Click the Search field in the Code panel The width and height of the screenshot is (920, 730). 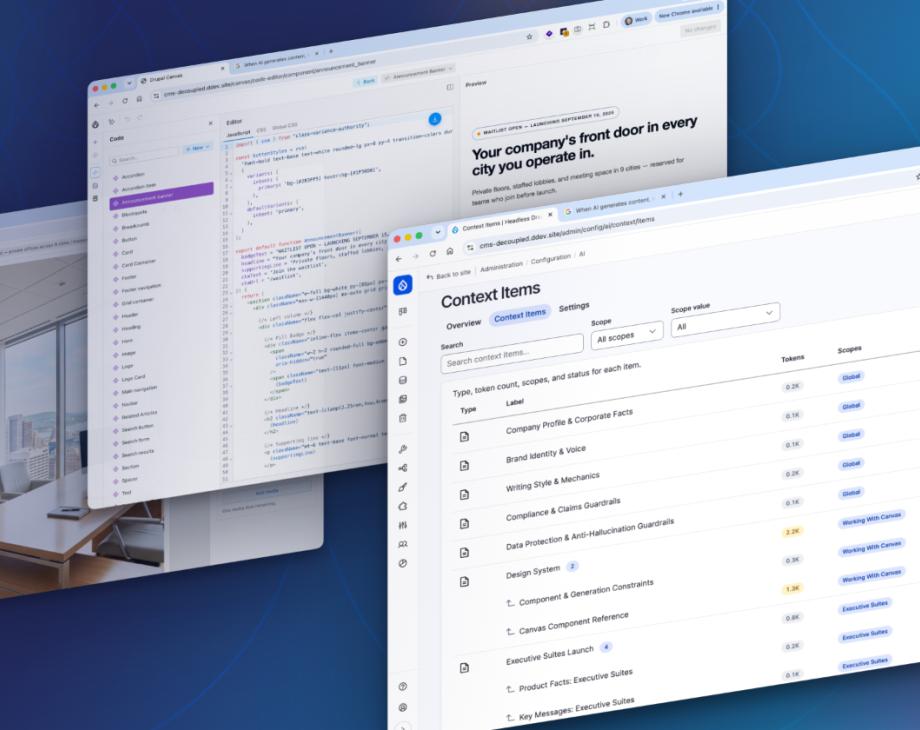(144, 157)
